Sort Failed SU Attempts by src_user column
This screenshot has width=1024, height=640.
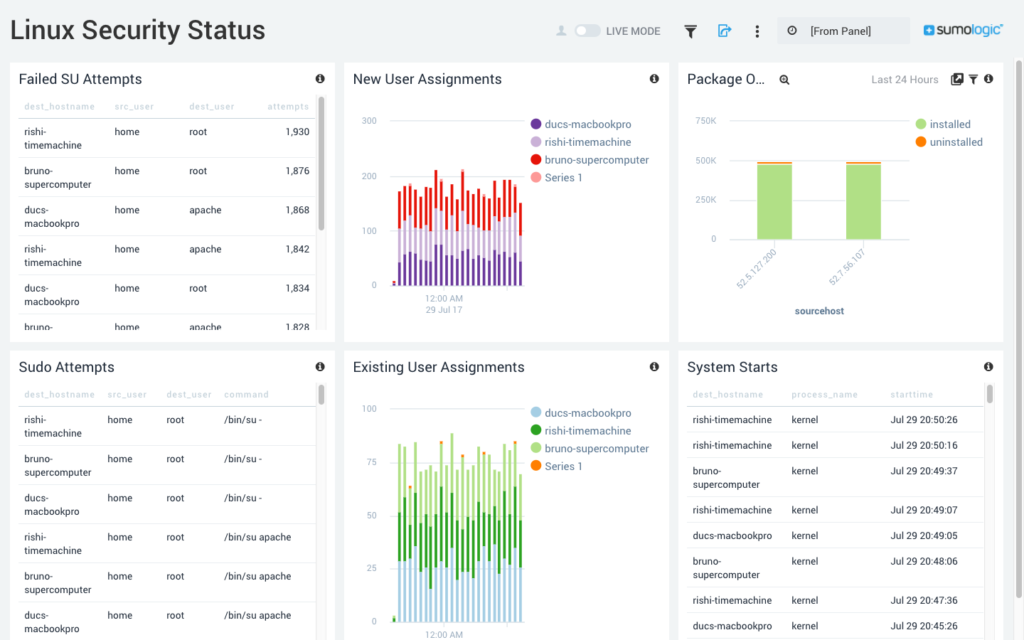[134, 106]
